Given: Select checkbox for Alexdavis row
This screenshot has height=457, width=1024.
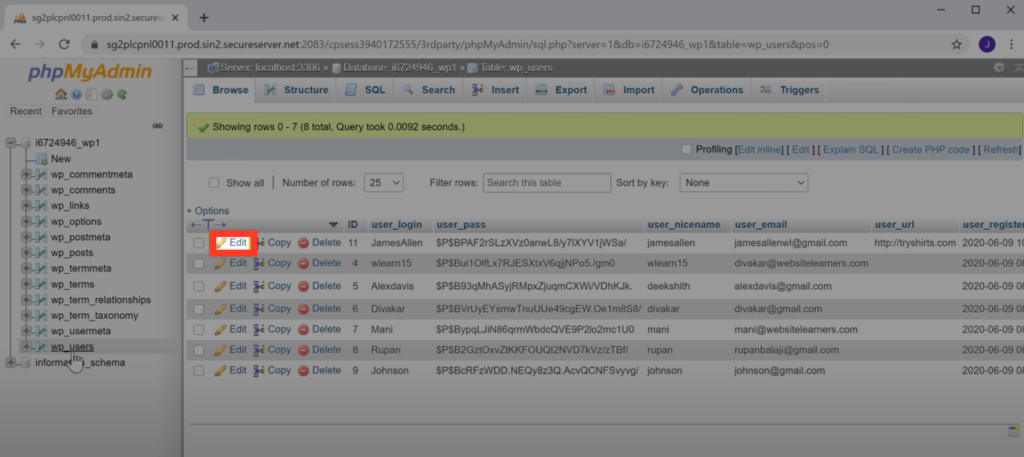Looking at the screenshot, I should pos(199,286).
